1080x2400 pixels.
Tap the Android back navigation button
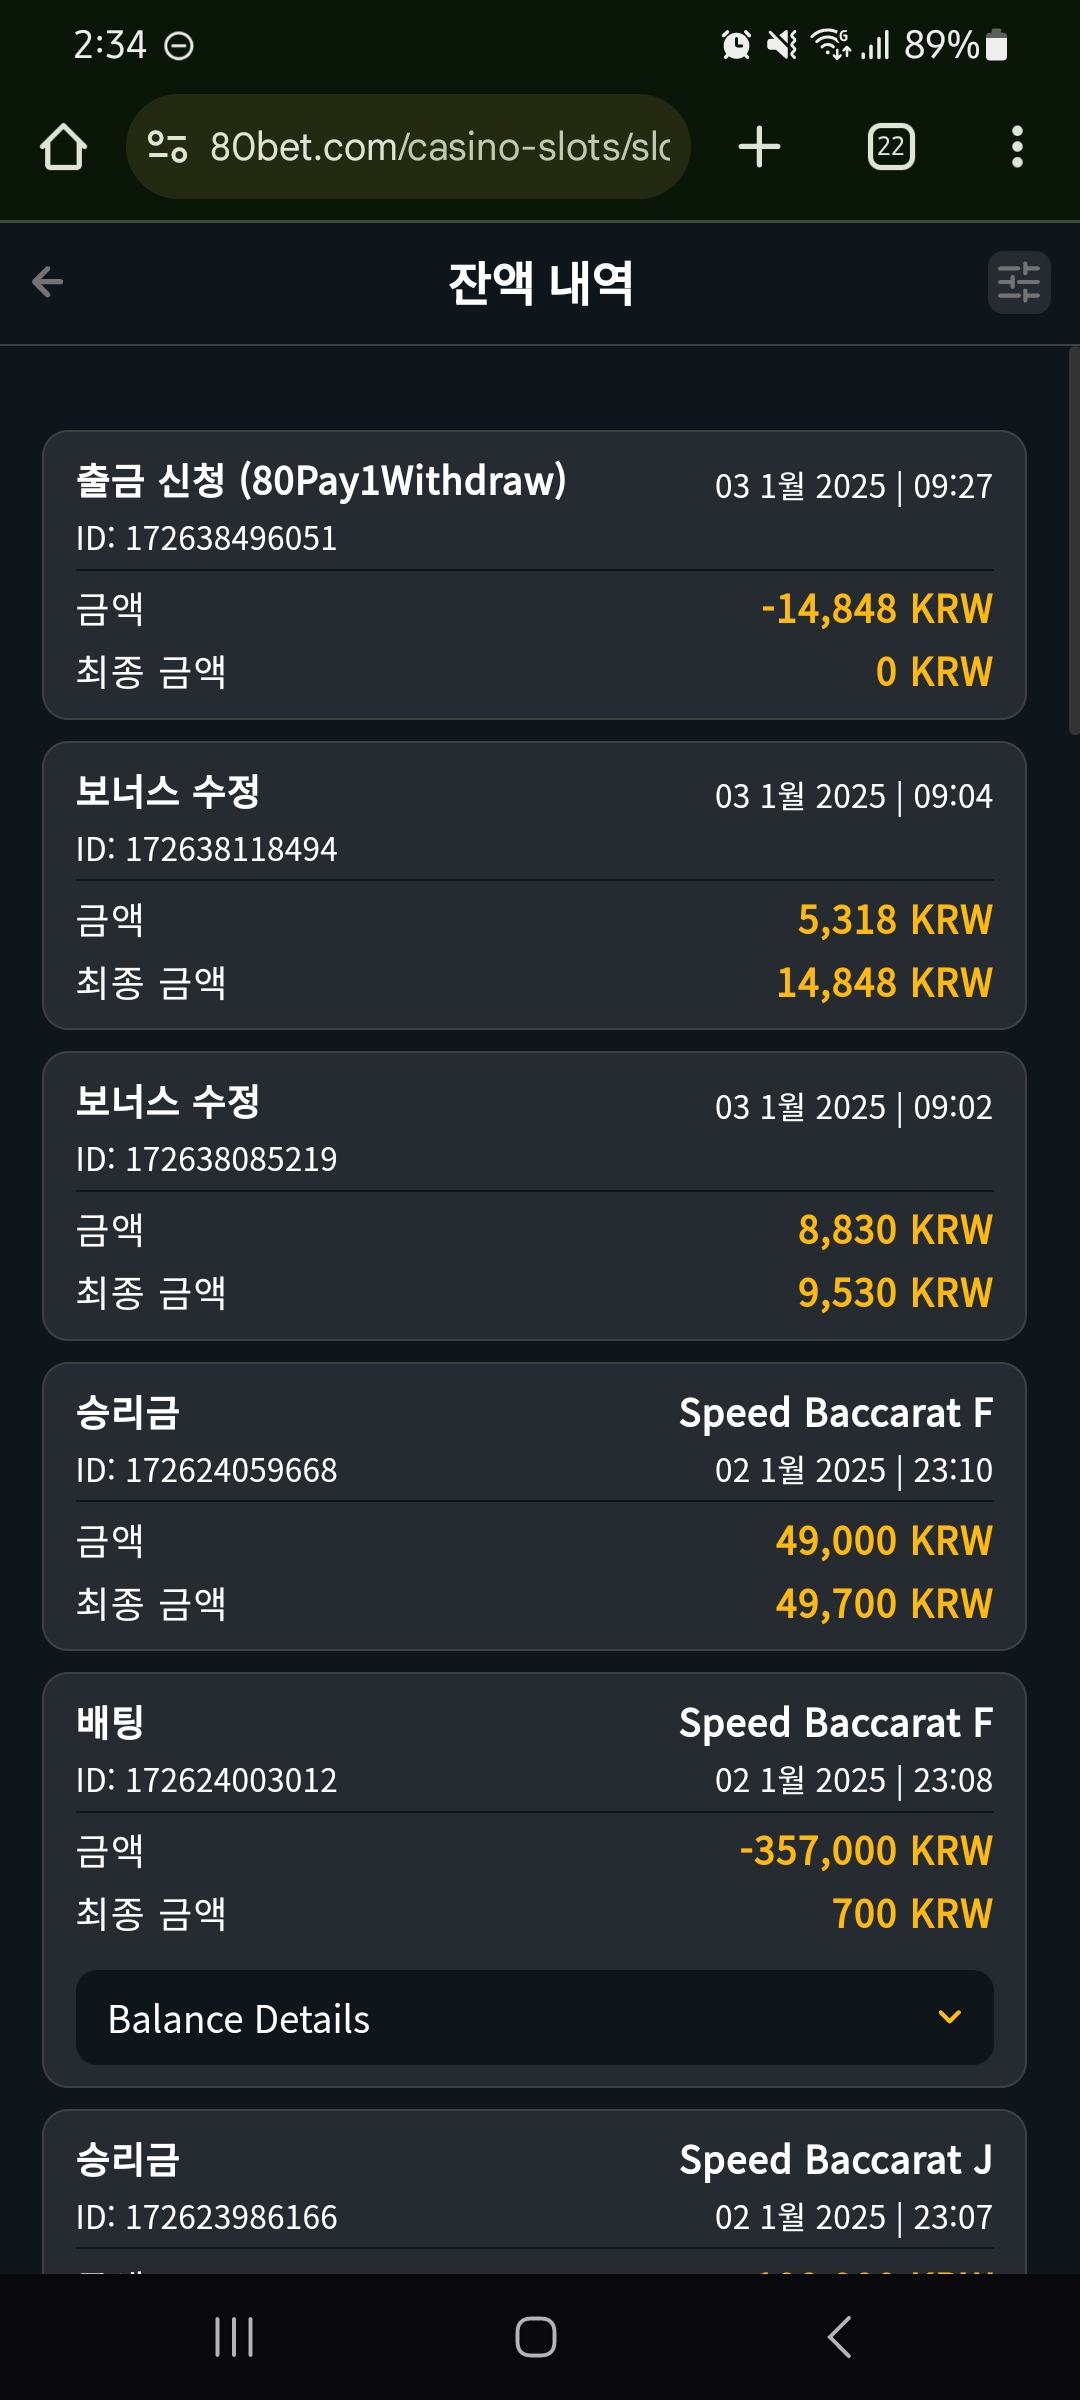(840, 2337)
